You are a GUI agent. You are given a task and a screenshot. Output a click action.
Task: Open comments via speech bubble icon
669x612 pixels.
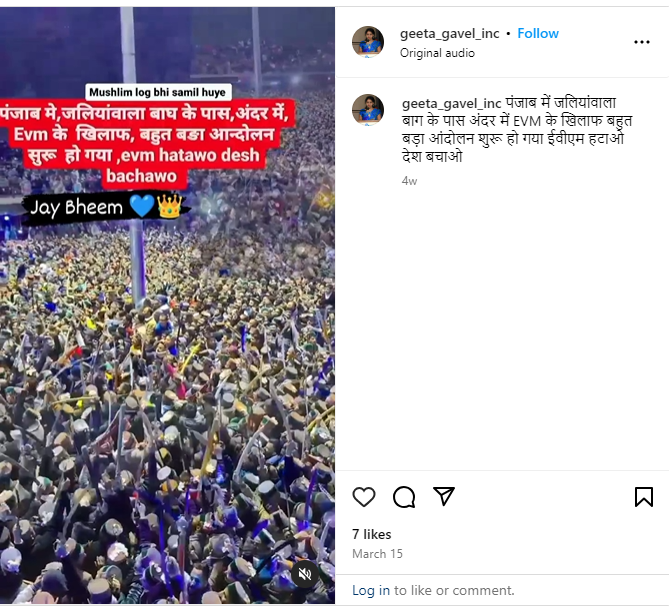404,497
